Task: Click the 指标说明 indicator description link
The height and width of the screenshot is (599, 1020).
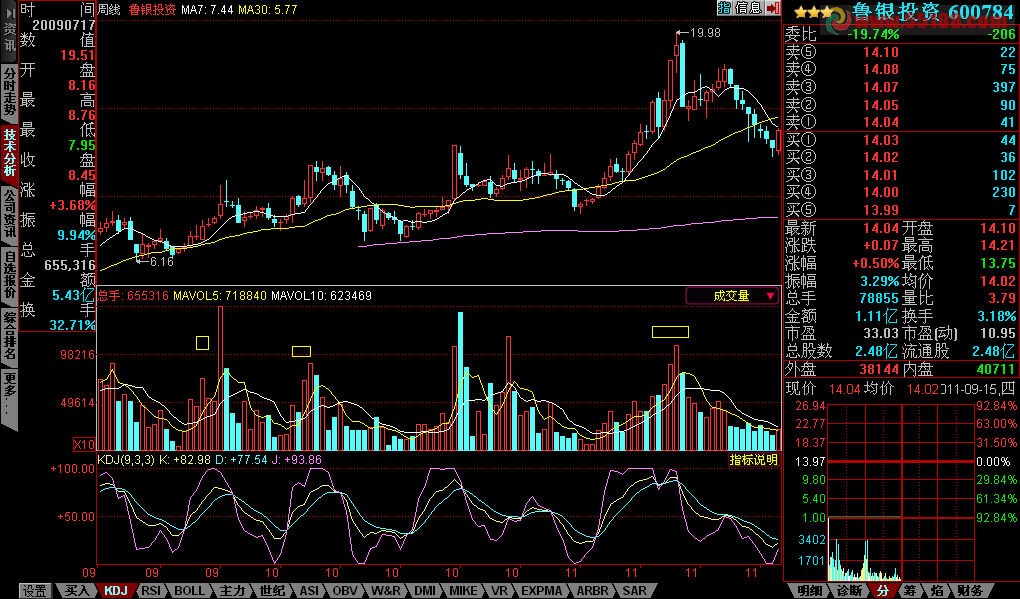Action: (x=753, y=460)
